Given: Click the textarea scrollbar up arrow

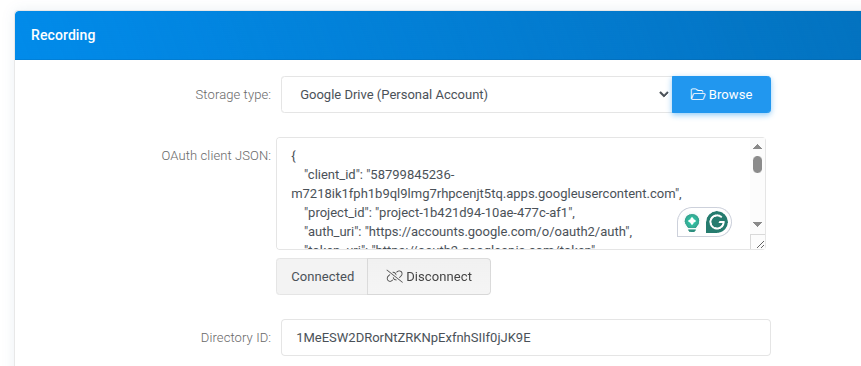Looking at the screenshot, I should point(757,147).
